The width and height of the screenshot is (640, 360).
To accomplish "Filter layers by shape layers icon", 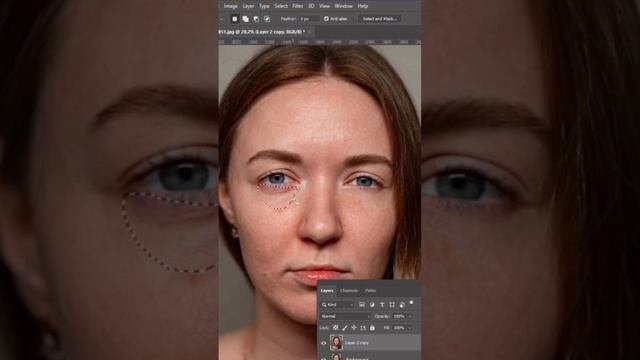I will click(x=392, y=304).
